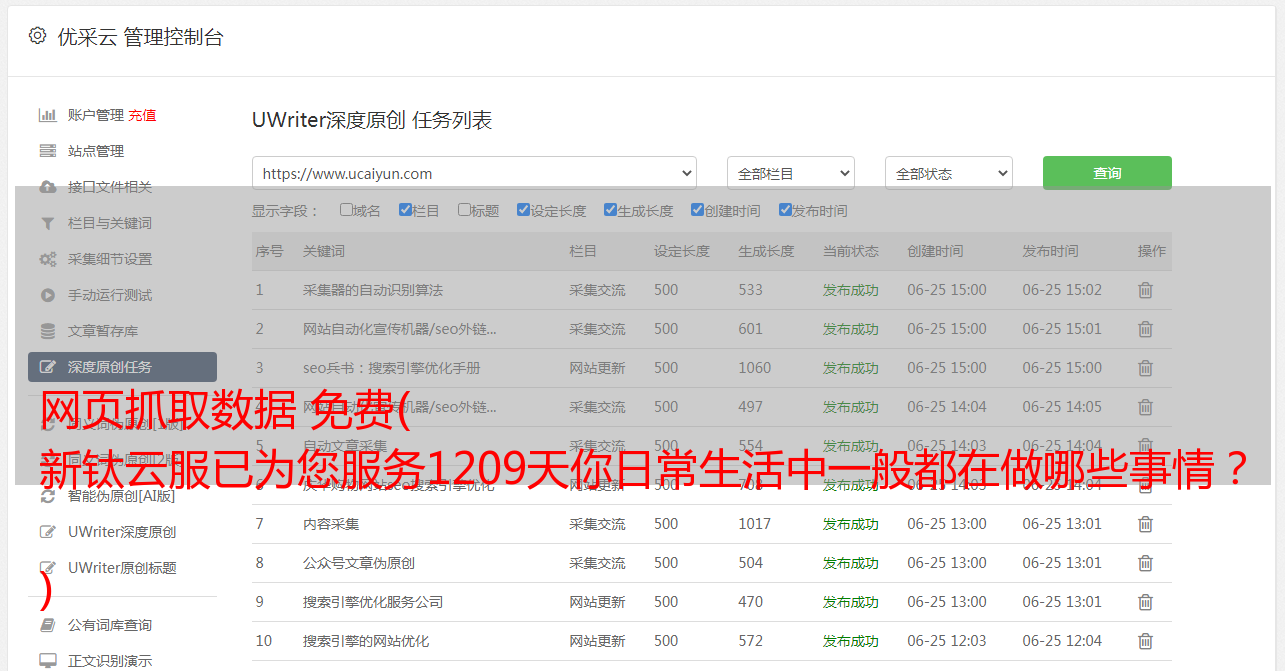Click the red 充值 link
The height and width of the screenshot is (671, 1285).
(x=142, y=115)
